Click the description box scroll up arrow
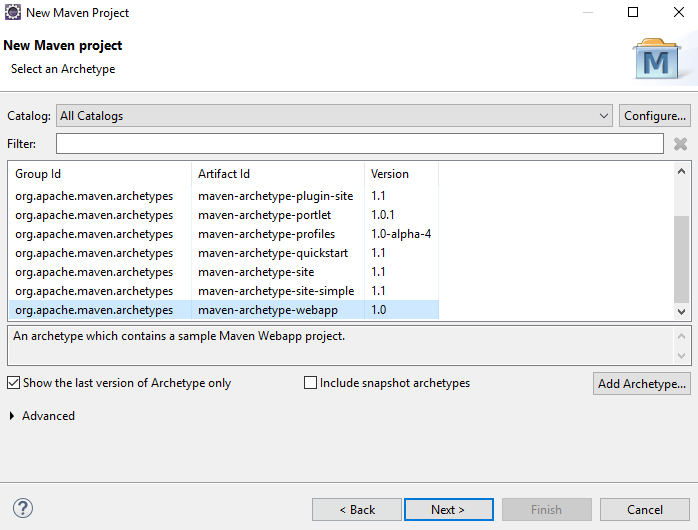The image size is (698, 530). pos(681,336)
